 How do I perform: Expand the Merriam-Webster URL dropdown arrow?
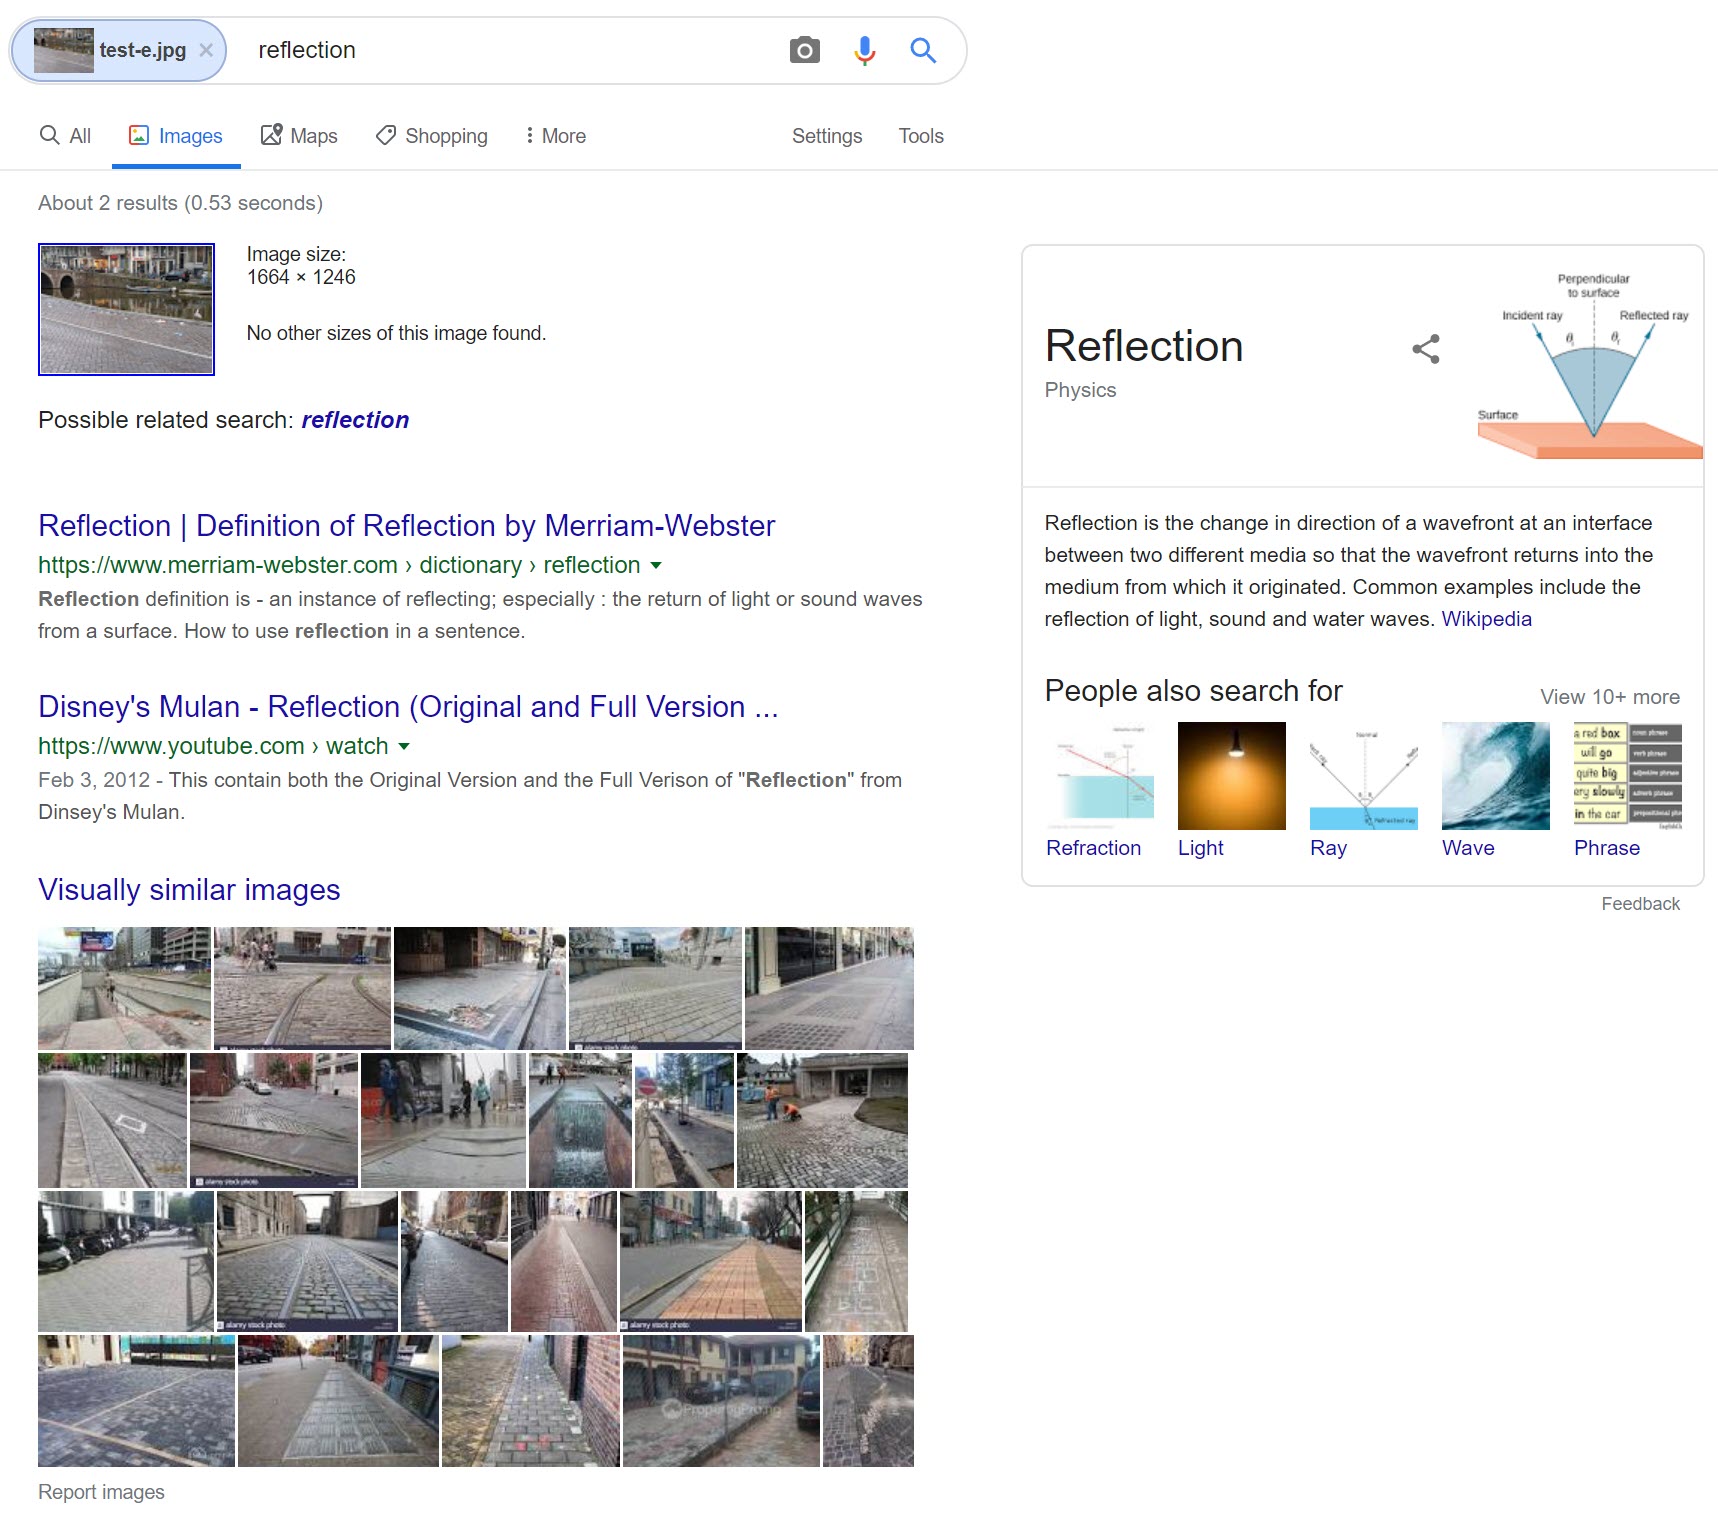(656, 566)
